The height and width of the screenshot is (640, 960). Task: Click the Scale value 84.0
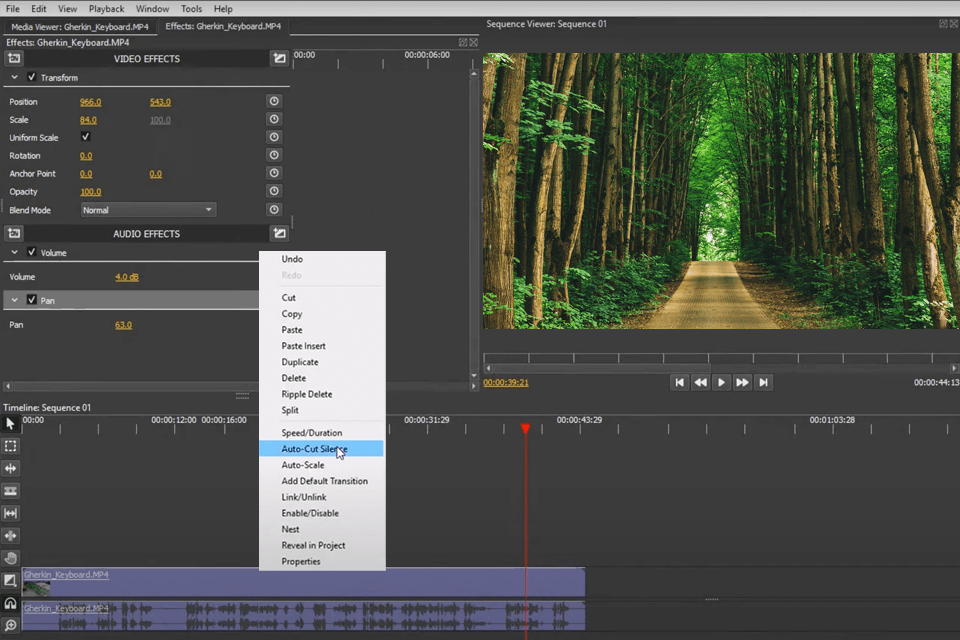tap(88, 119)
